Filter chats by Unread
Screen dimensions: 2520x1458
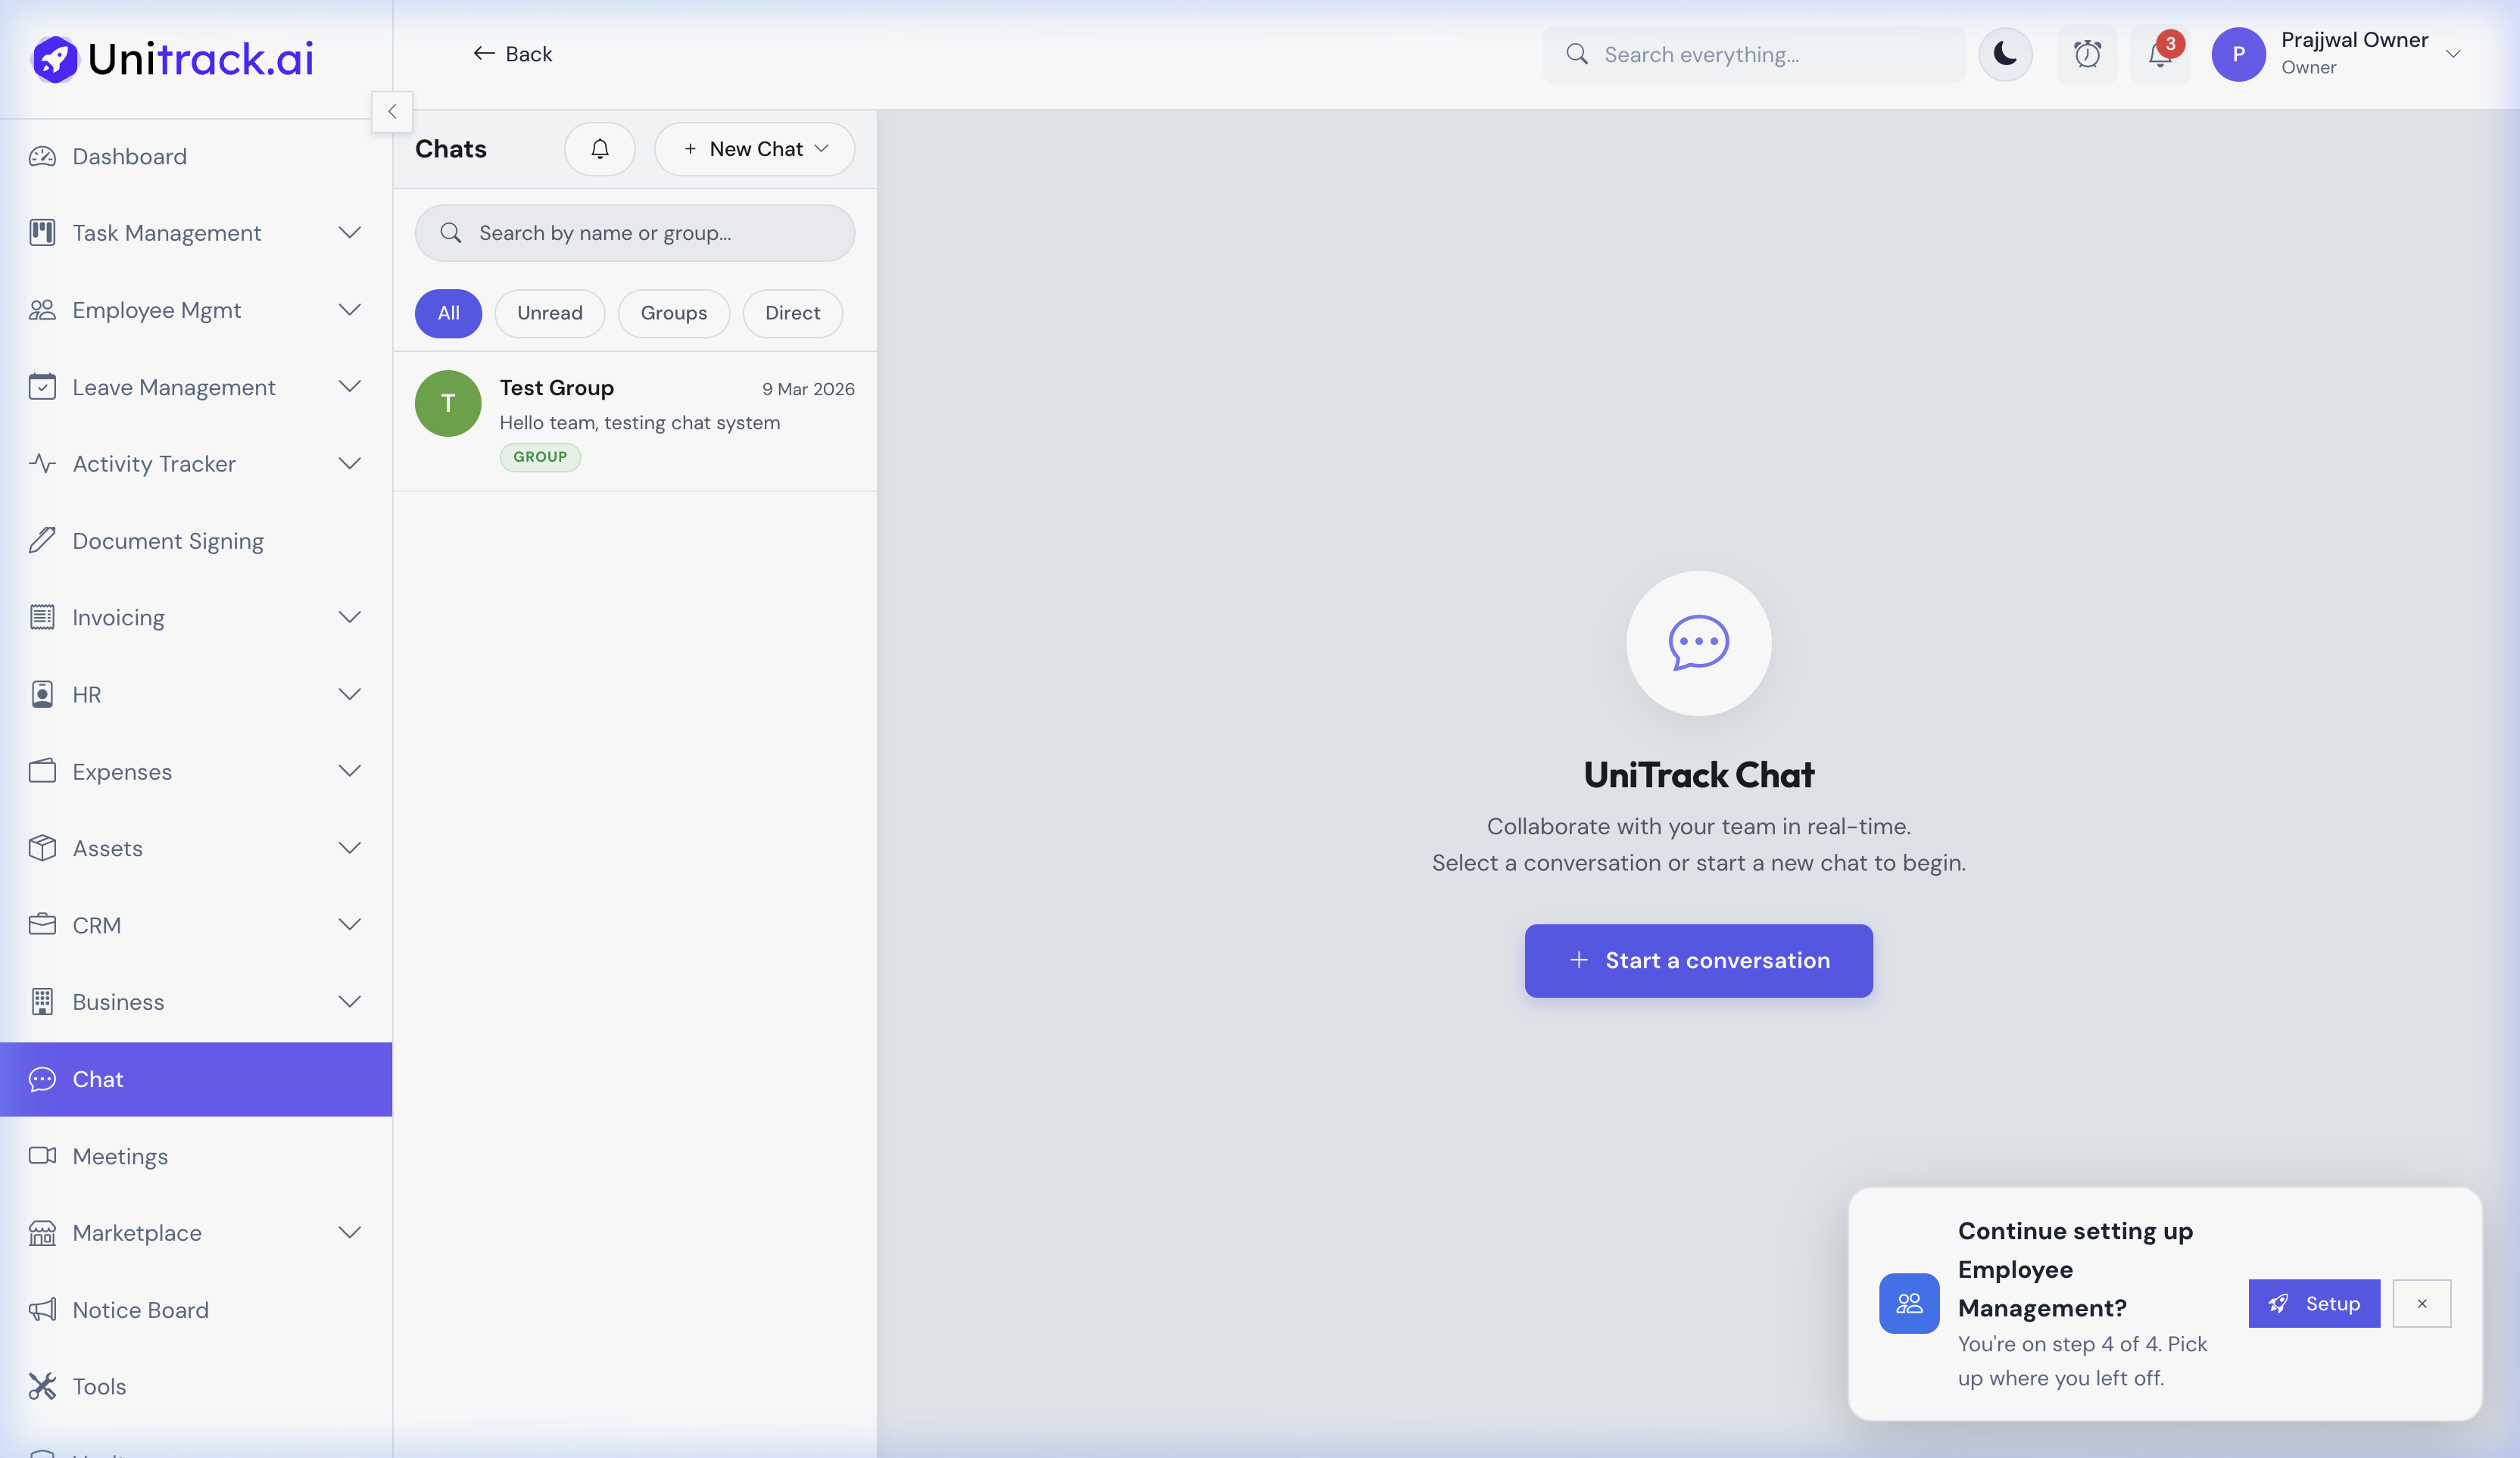(549, 313)
